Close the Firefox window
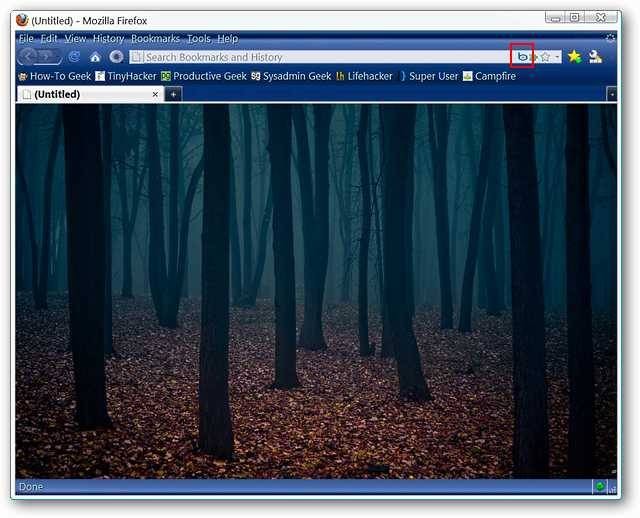The width and height of the screenshot is (640, 518). [x=600, y=18]
